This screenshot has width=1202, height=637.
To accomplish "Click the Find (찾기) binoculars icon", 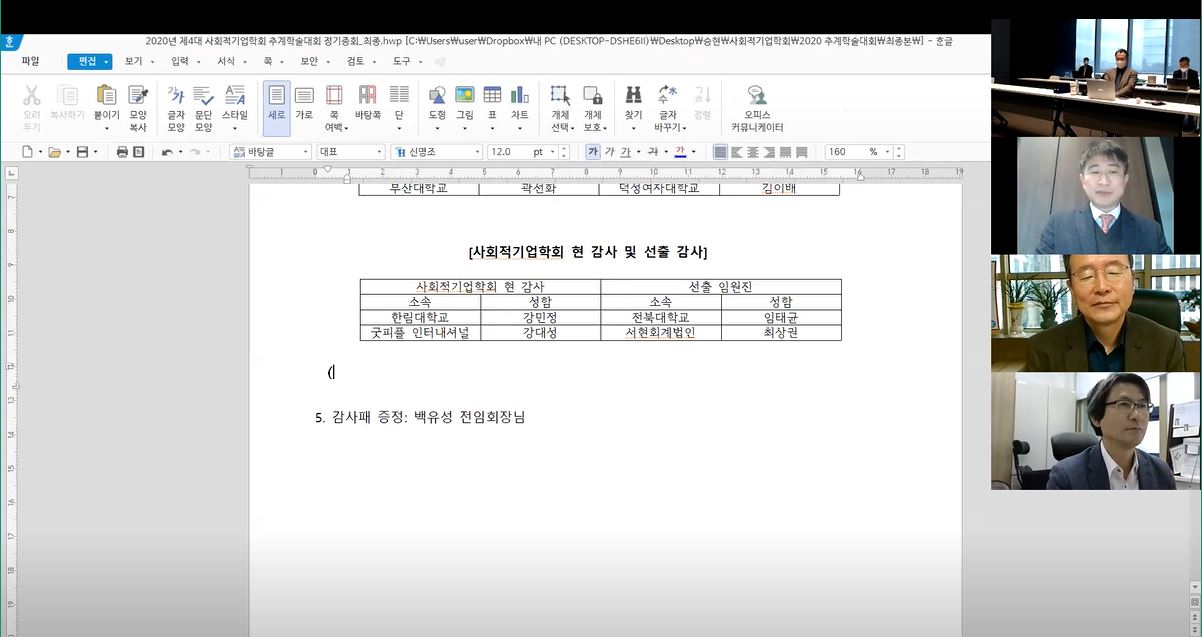I will click(633, 96).
